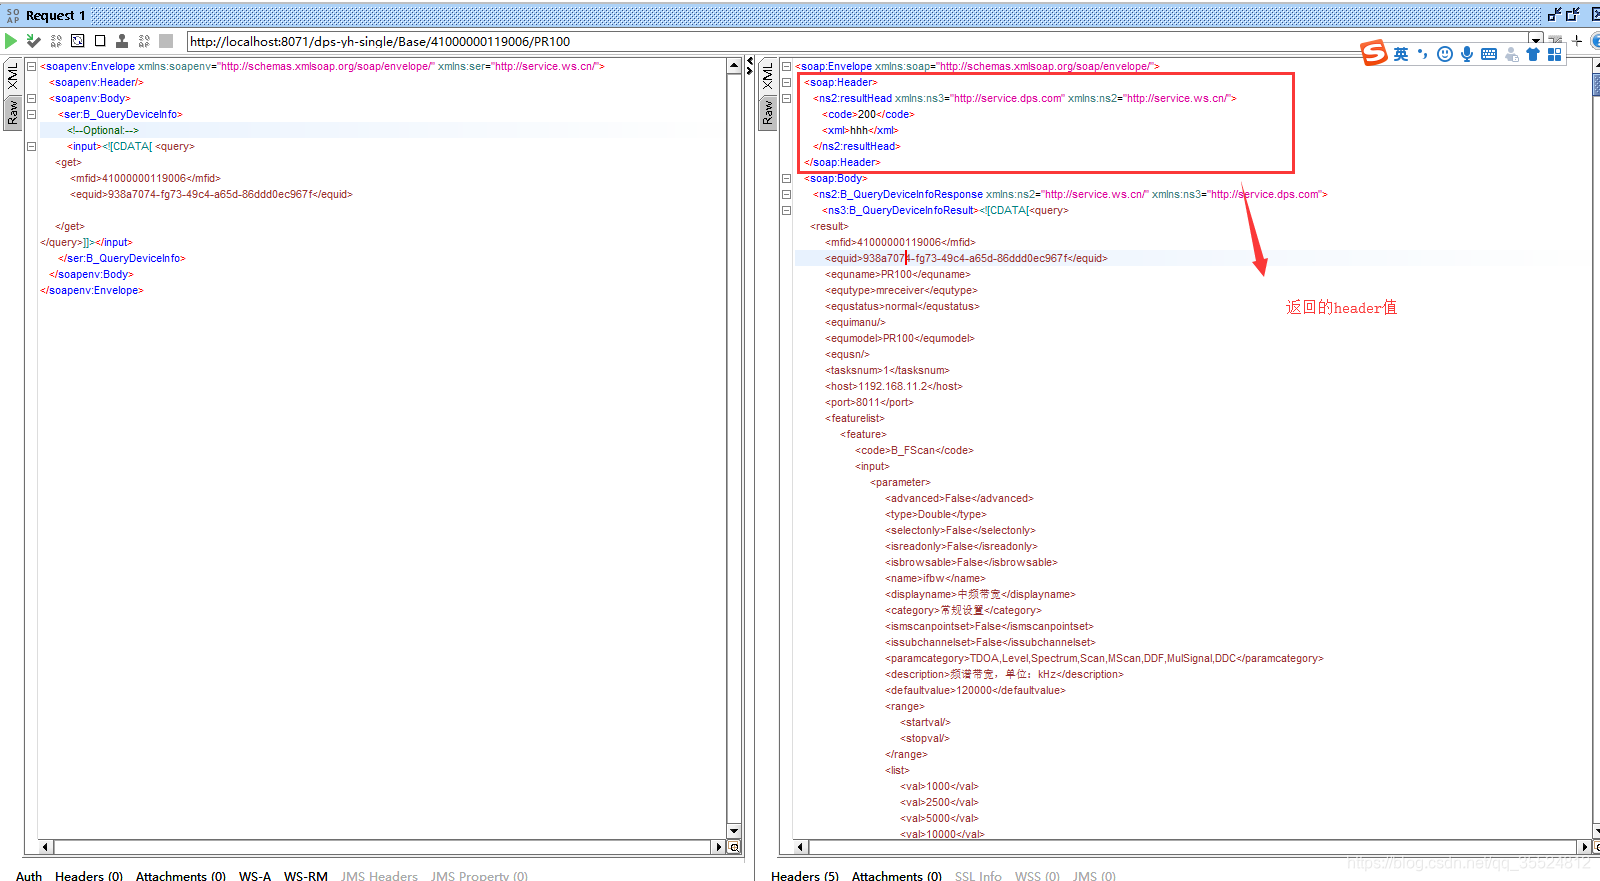Click the second arrow-box icon in title bar
The width and height of the screenshot is (1600, 881).
(1572, 14)
